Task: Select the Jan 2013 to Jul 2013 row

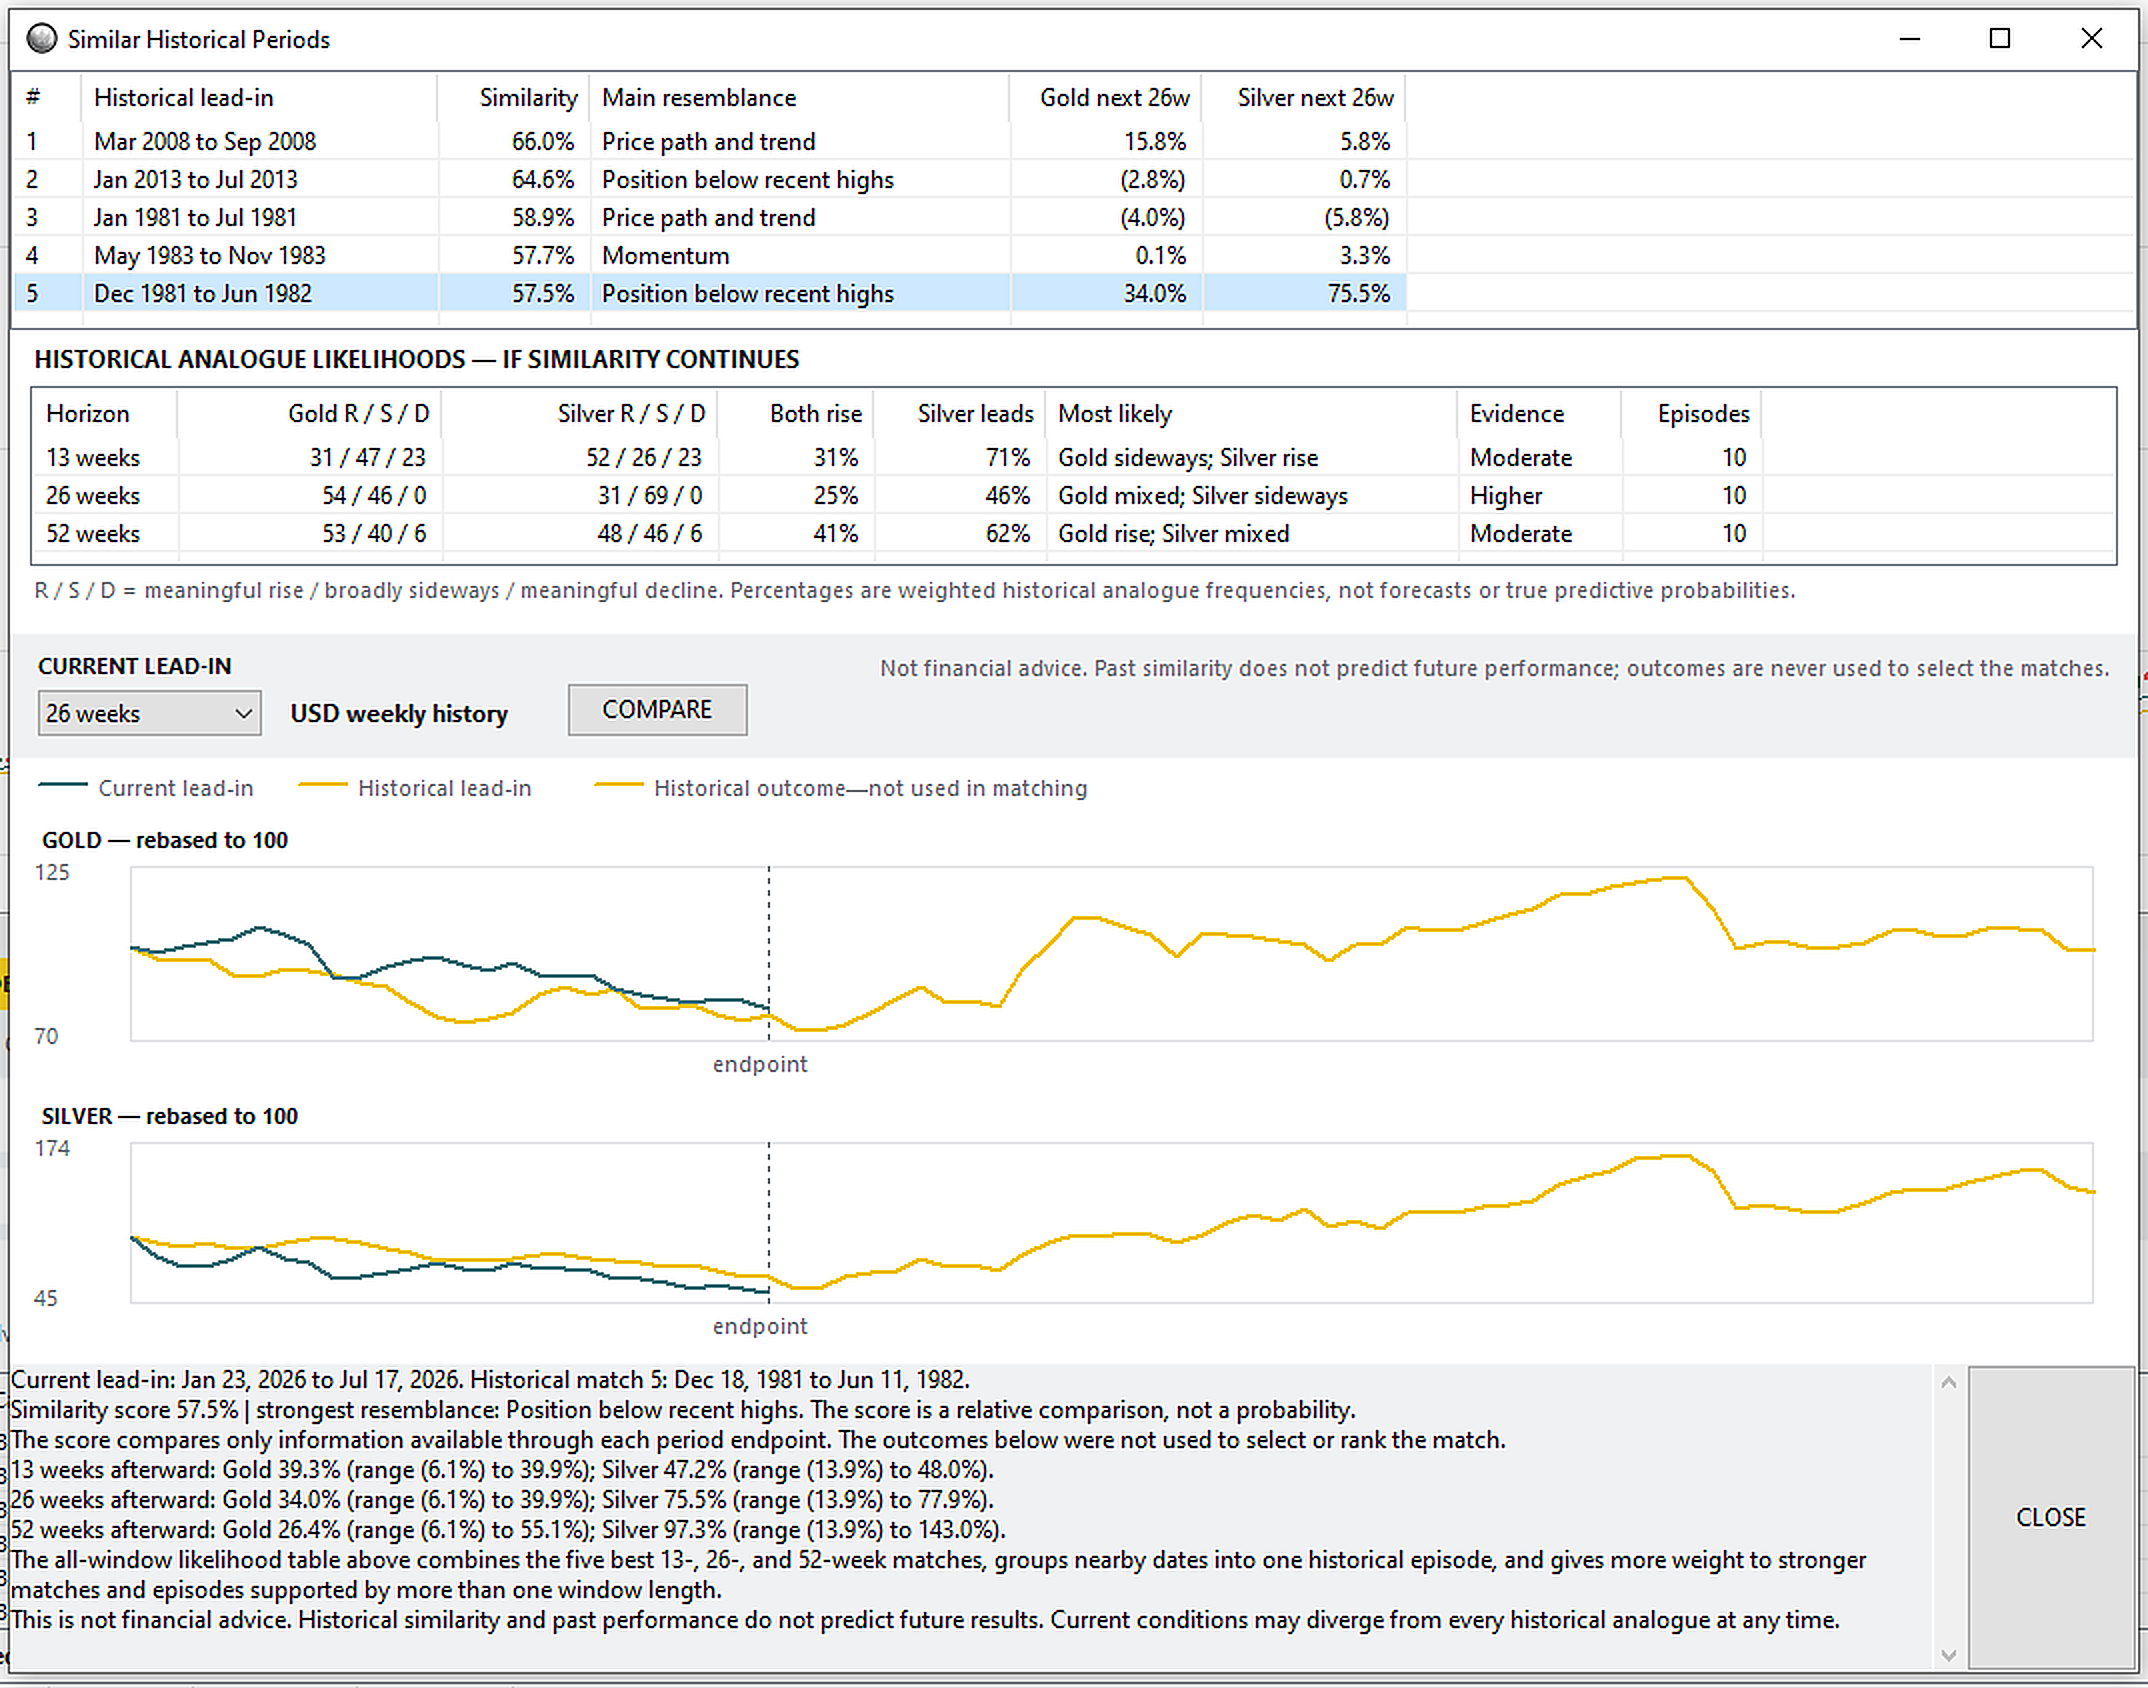Action: (x=708, y=179)
